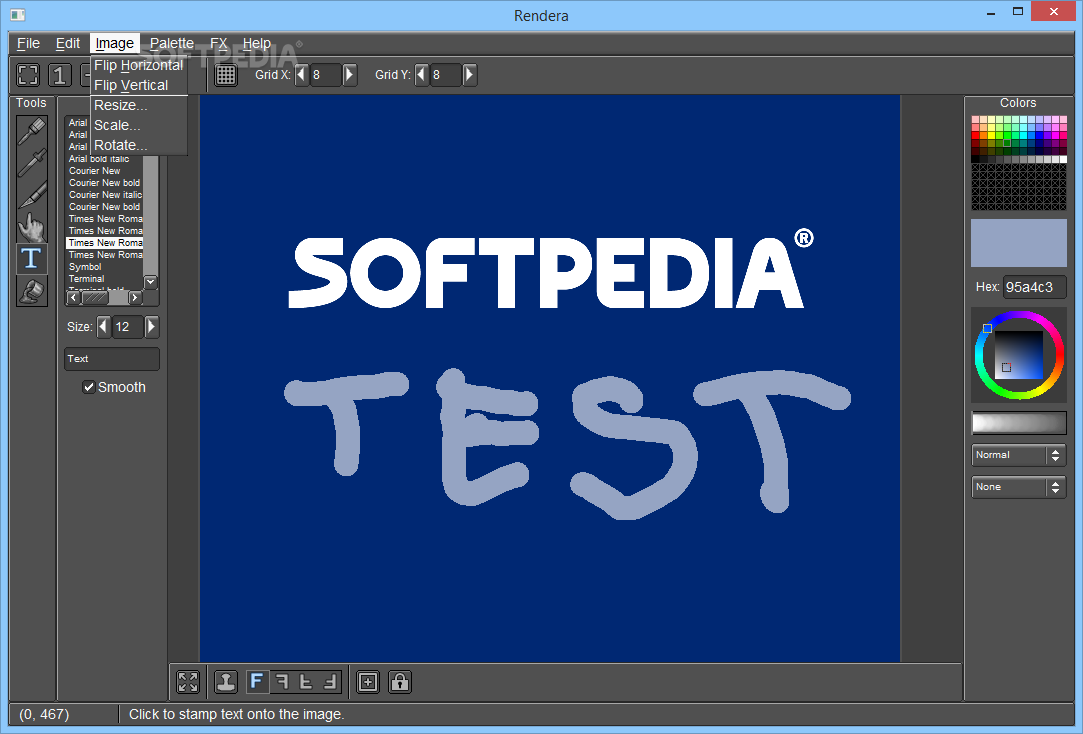Select the Paintbrush tool
Image resolution: width=1083 pixels, height=734 pixels.
tap(32, 130)
